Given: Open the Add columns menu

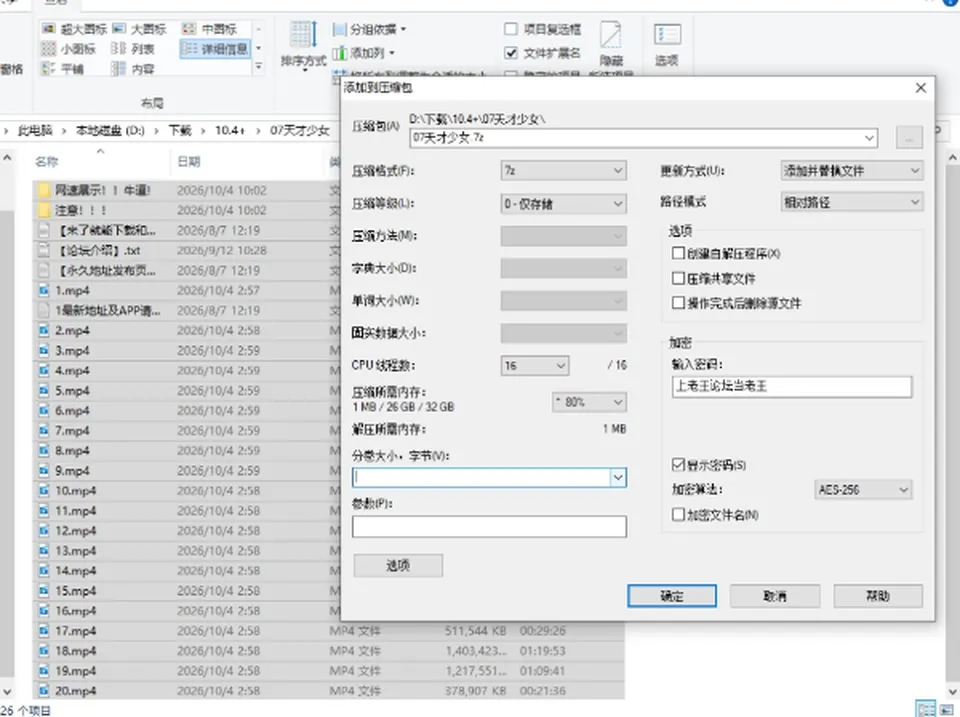Looking at the screenshot, I should 364,53.
